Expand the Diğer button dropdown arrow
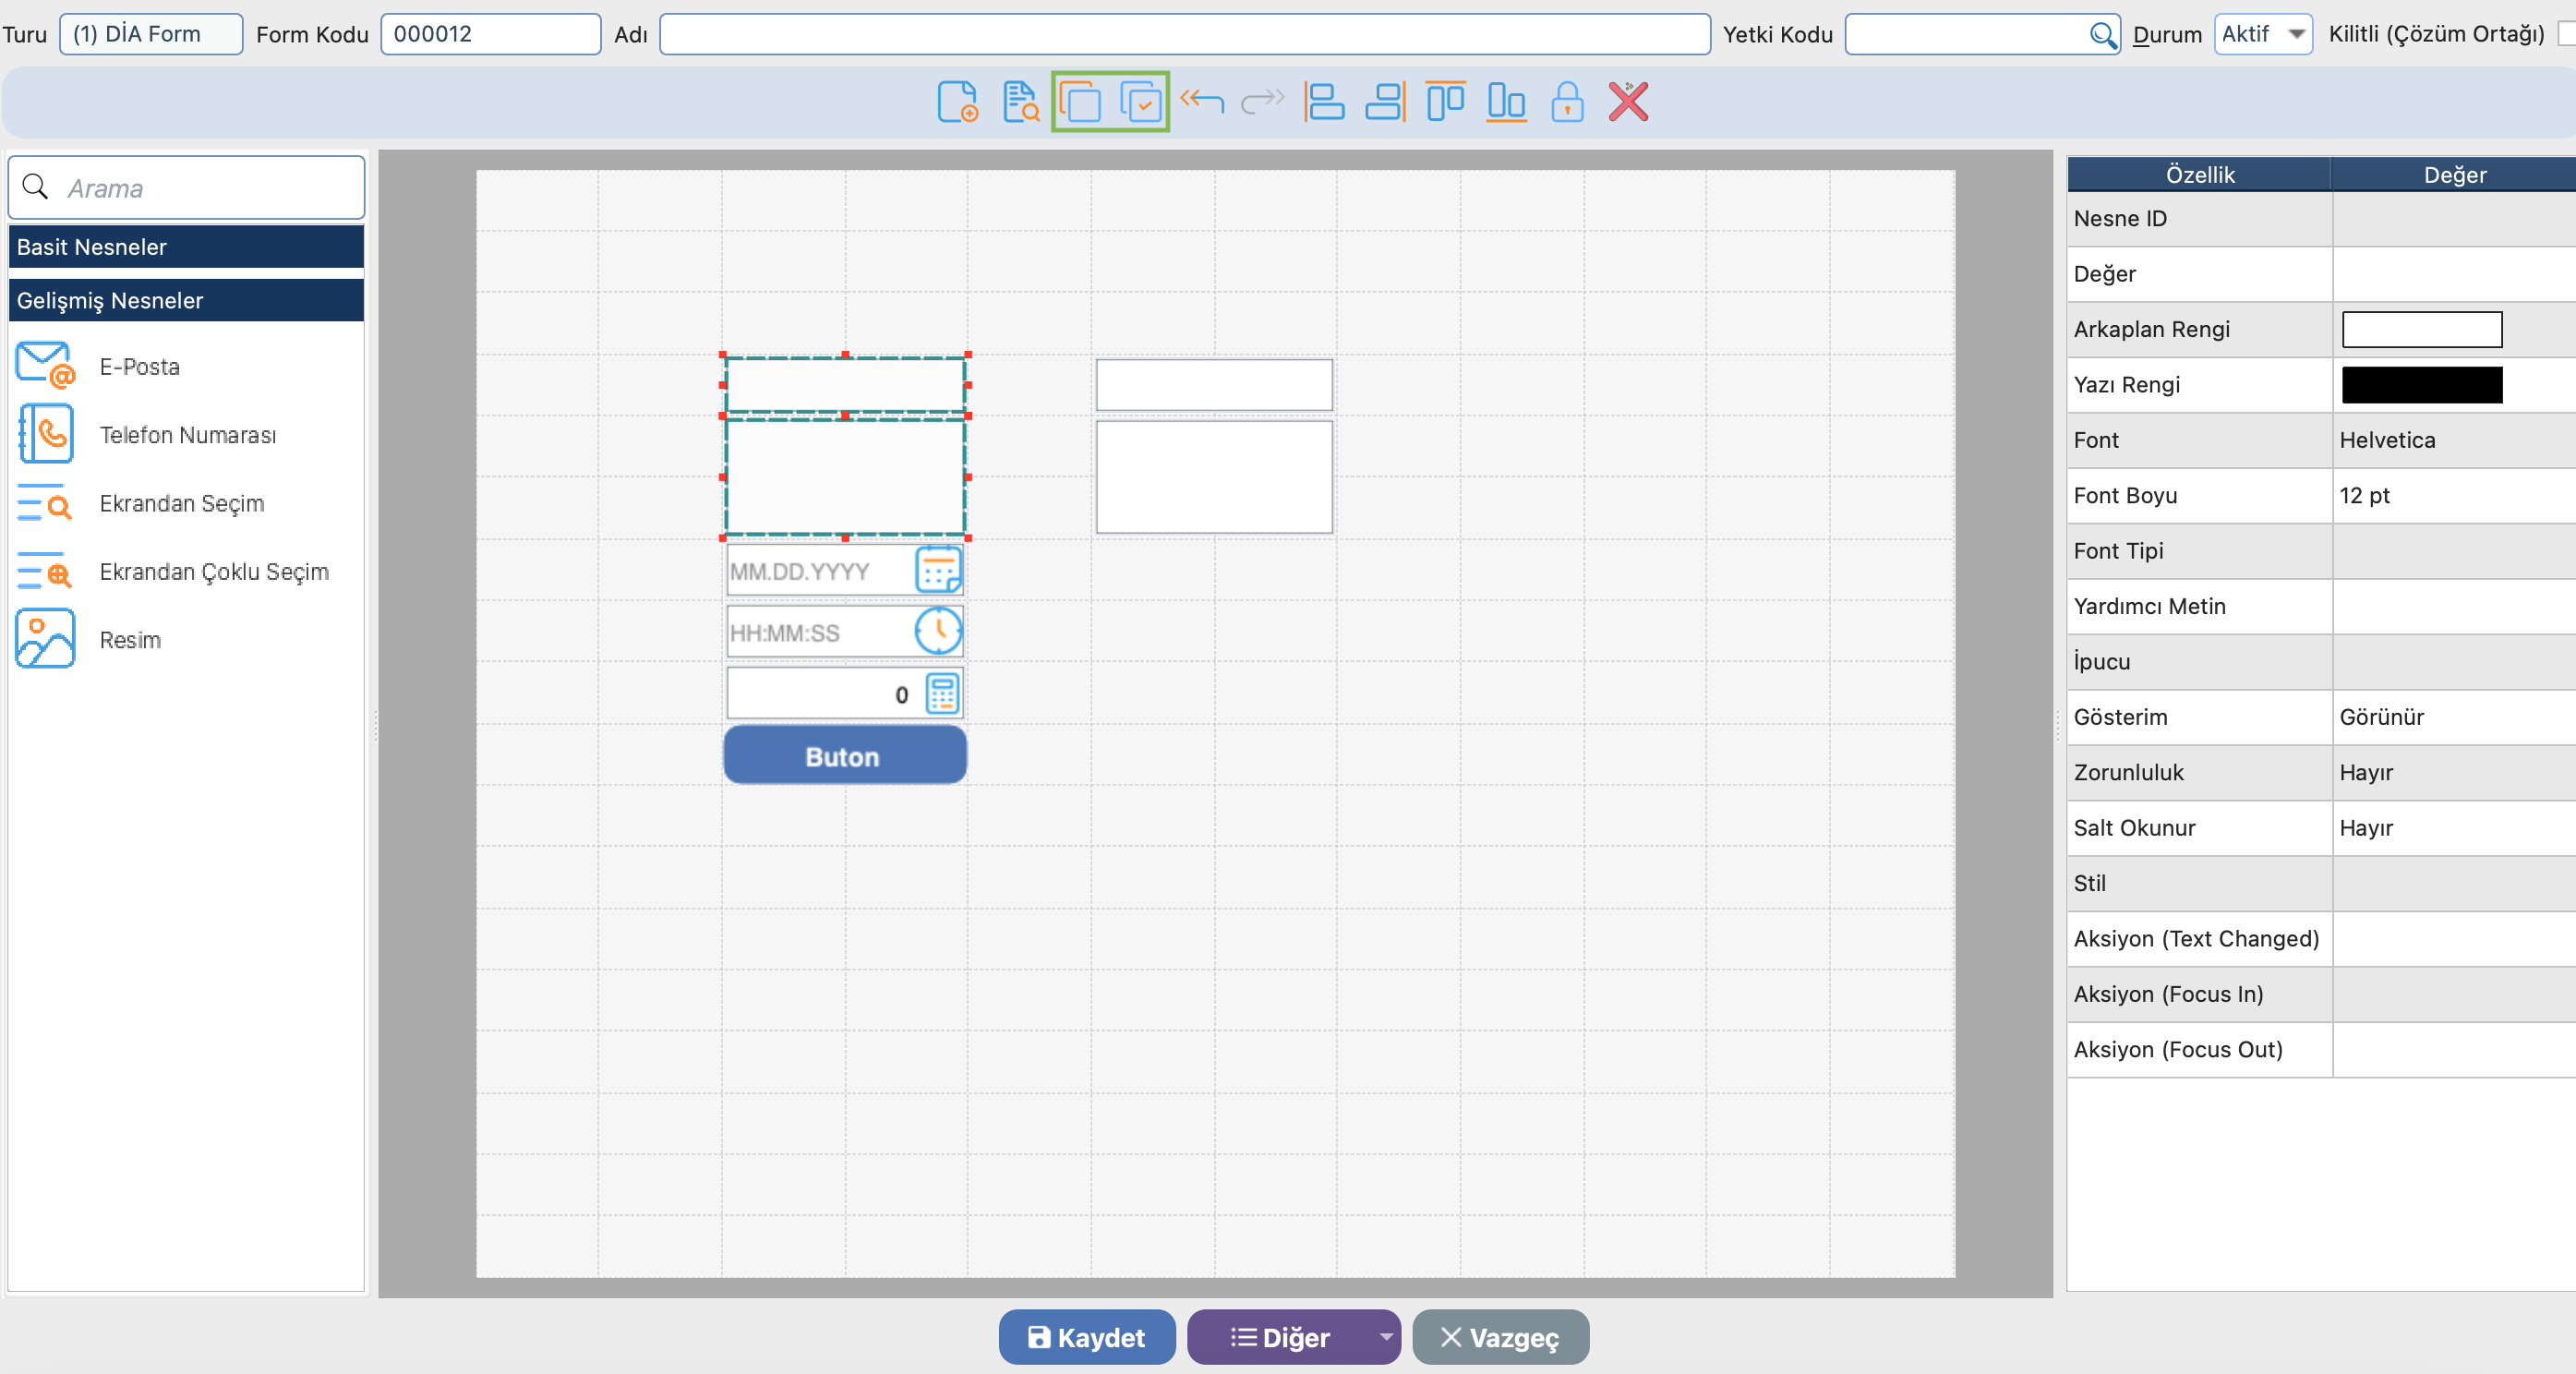Screen dimensions: 2576x1374 coord(1385,1337)
